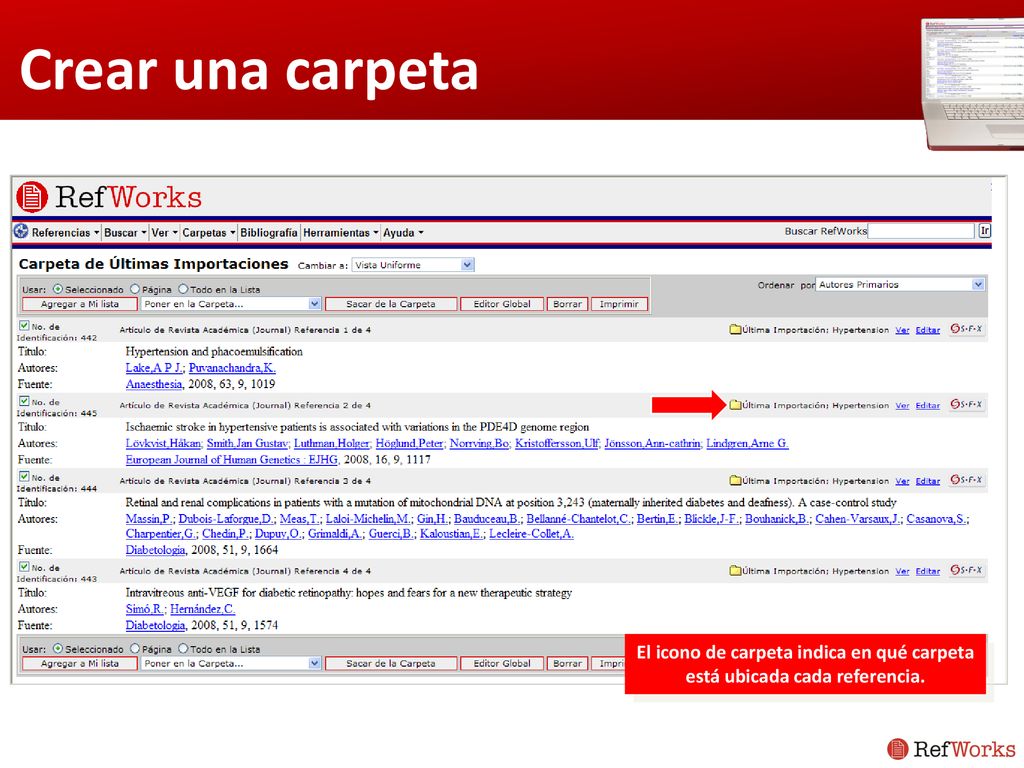
Task: Open Diabetologia link with pages 1664
Action: coord(155,550)
